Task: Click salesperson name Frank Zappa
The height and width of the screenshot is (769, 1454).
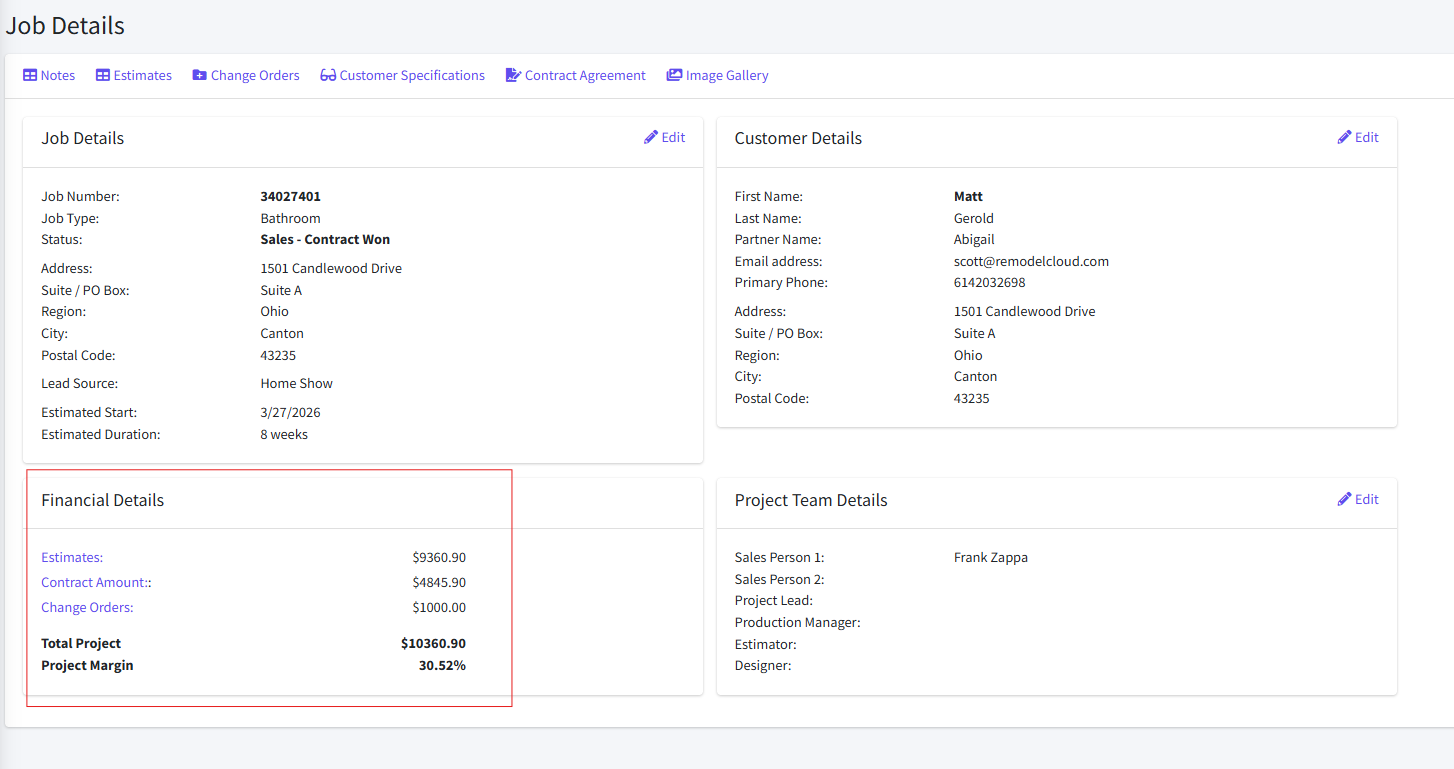Action: click(990, 558)
